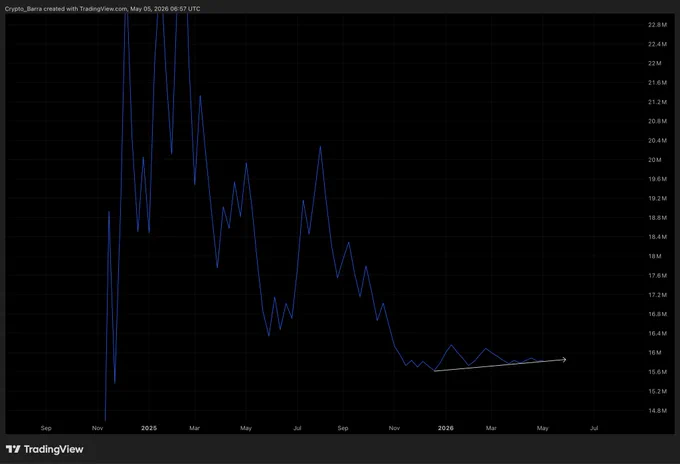
Task: Select the 19.6M price axis label
Action: tap(657, 179)
